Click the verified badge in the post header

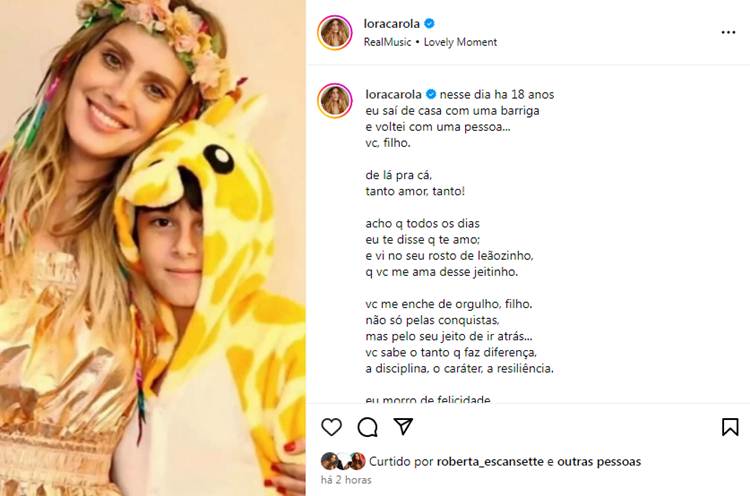431,23
